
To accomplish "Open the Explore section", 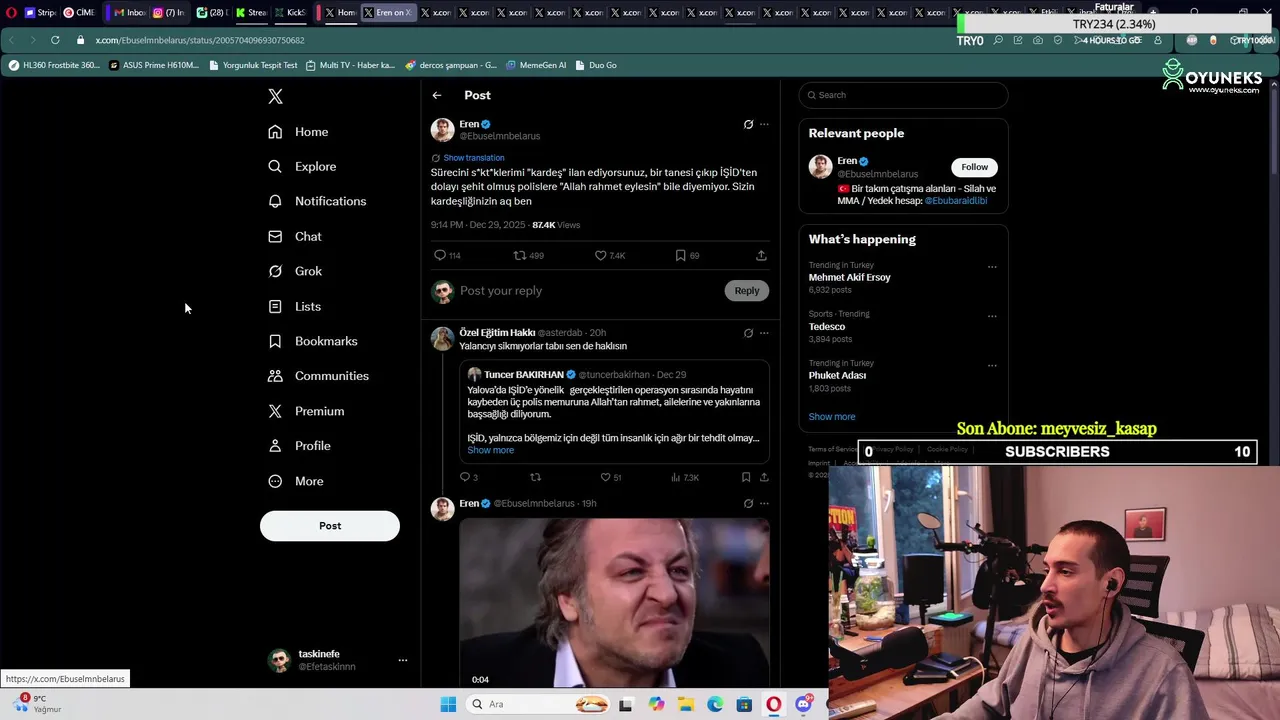I will [302, 167].
